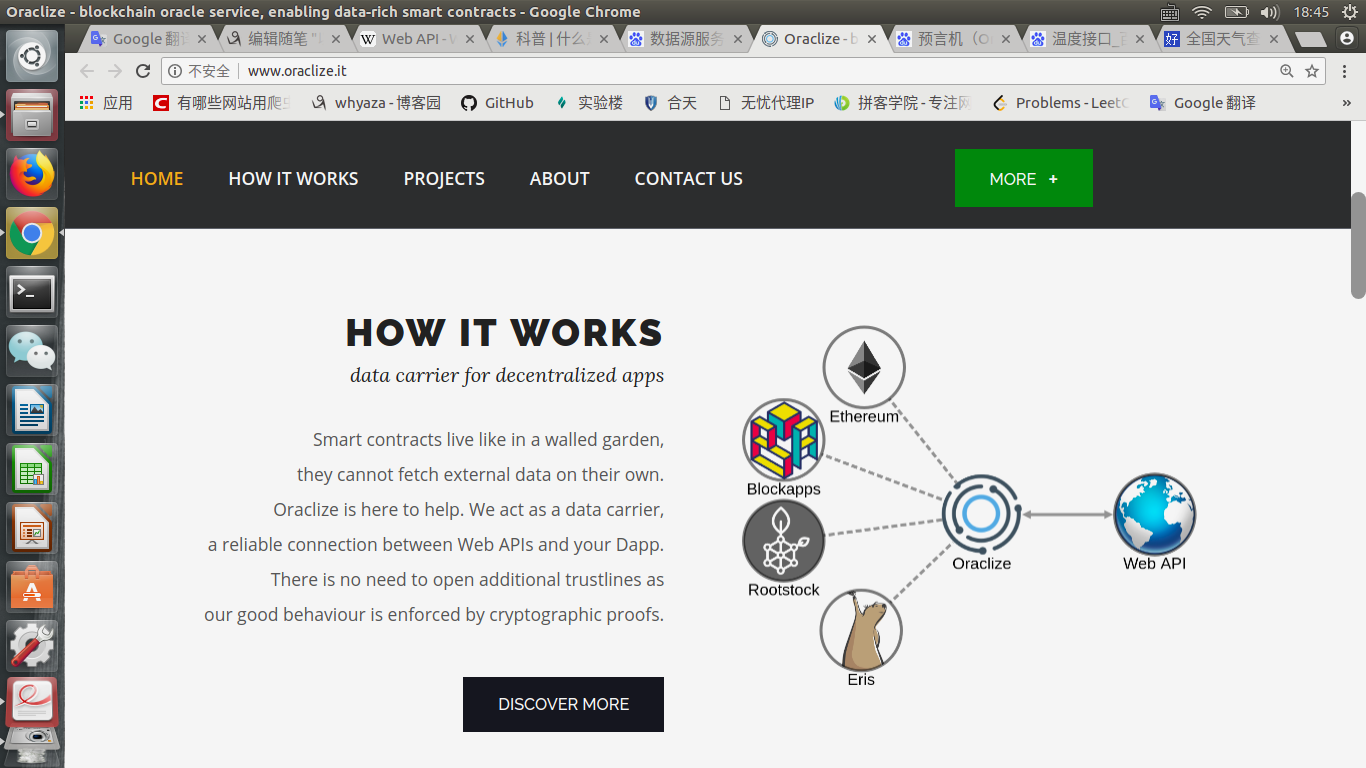The image size is (1366, 768).
Task: Go back to the previous page
Action: [x=87, y=71]
